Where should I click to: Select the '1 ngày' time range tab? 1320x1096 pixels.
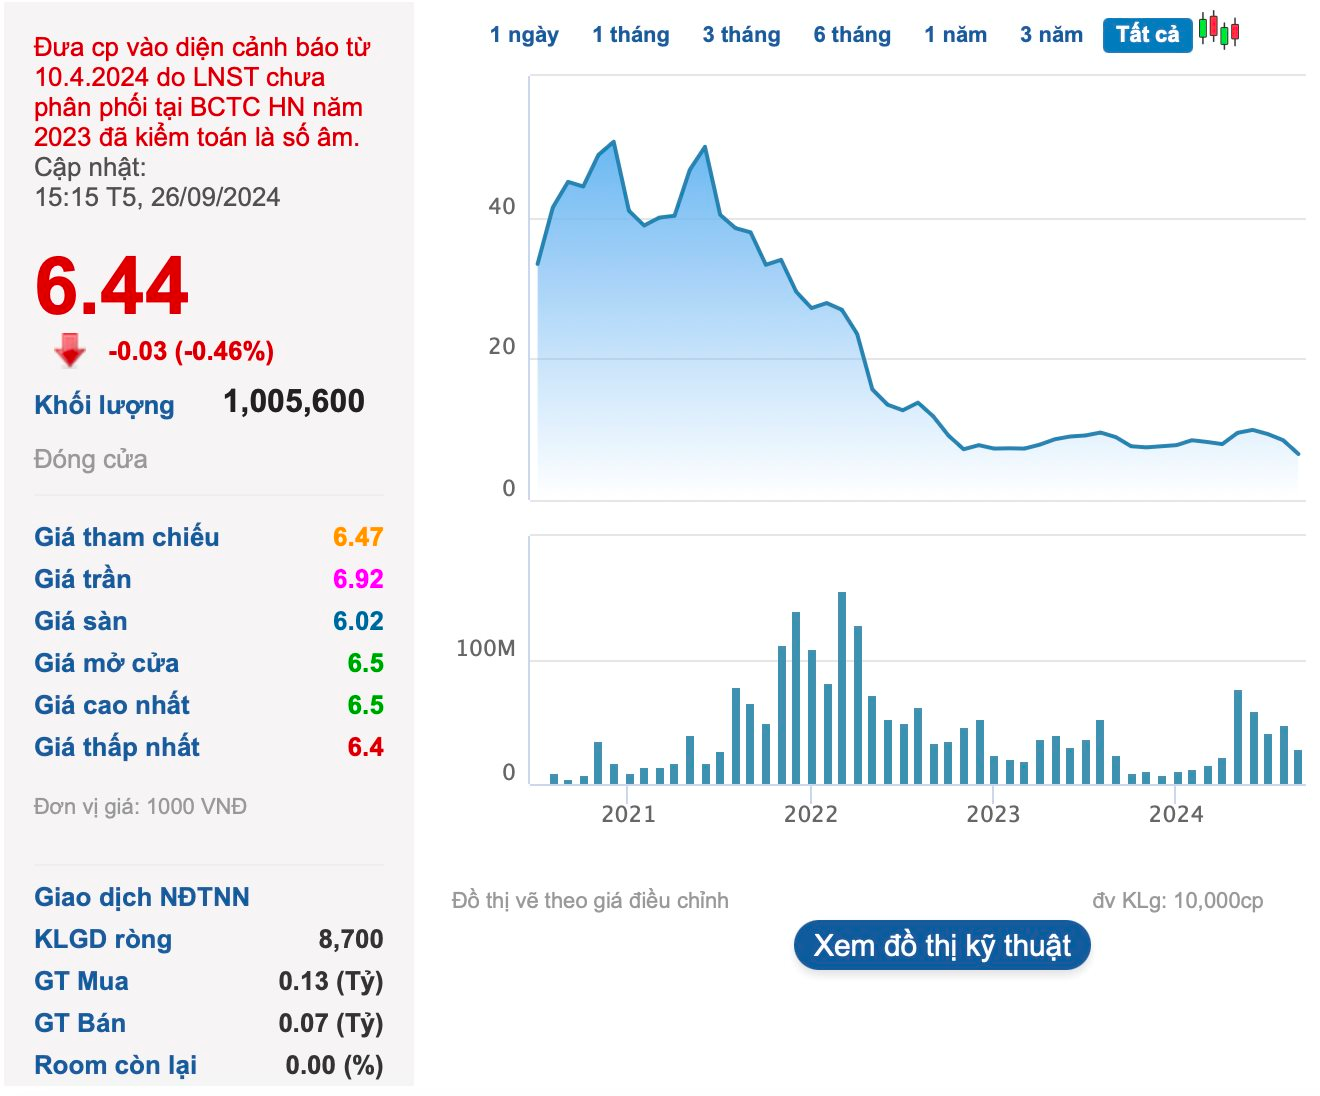(524, 35)
